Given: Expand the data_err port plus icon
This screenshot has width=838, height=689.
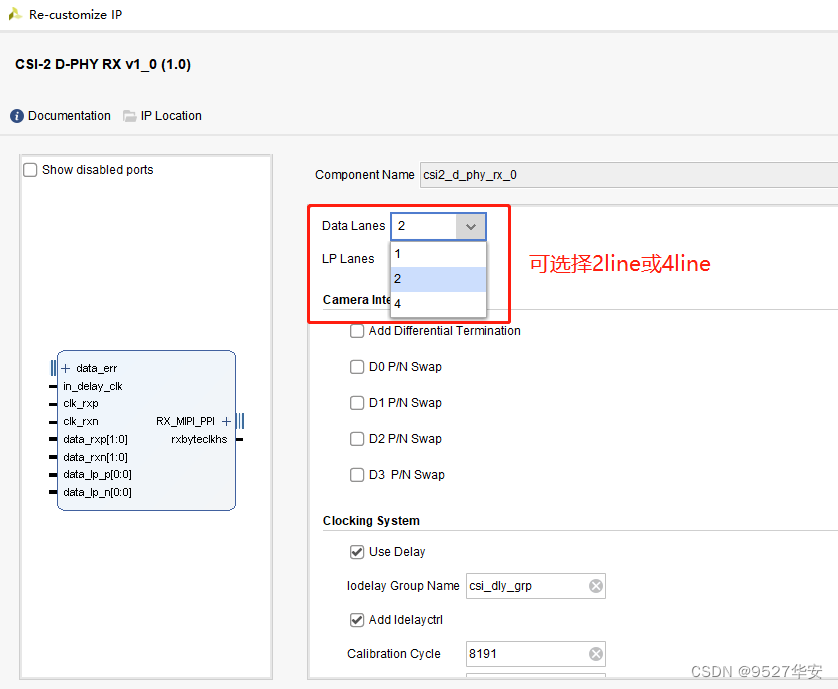Looking at the screenshot, I should pos(66,368).
